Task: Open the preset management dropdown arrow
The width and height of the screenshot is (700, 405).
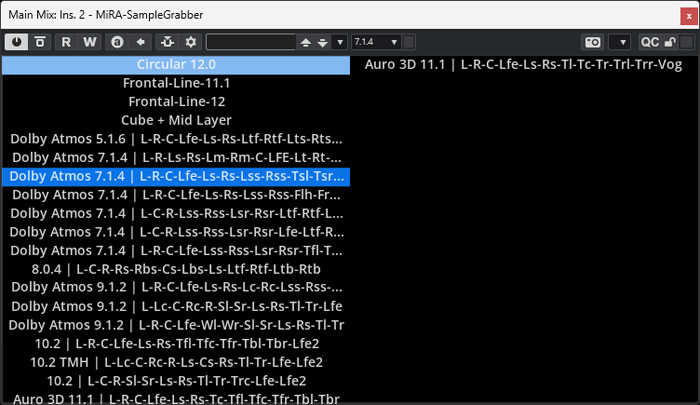Action: pos(340,42)
